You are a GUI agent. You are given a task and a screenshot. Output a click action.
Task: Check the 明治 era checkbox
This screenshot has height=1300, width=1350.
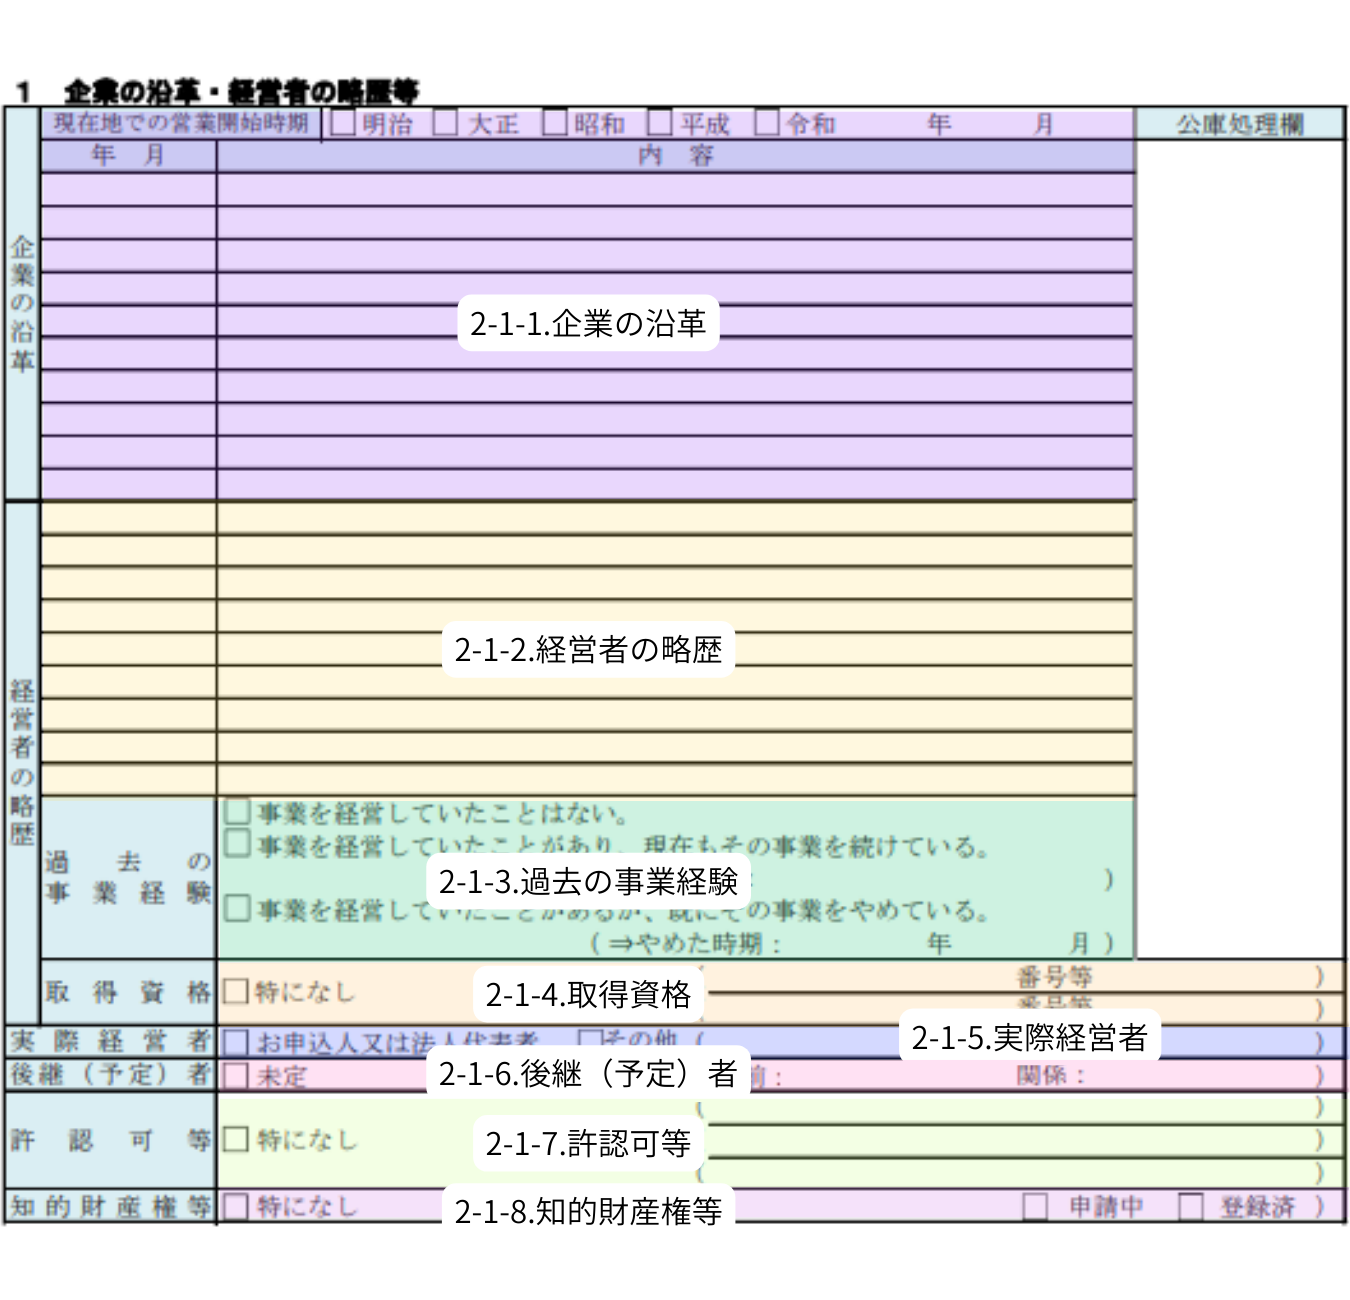(x=343, y=123)
